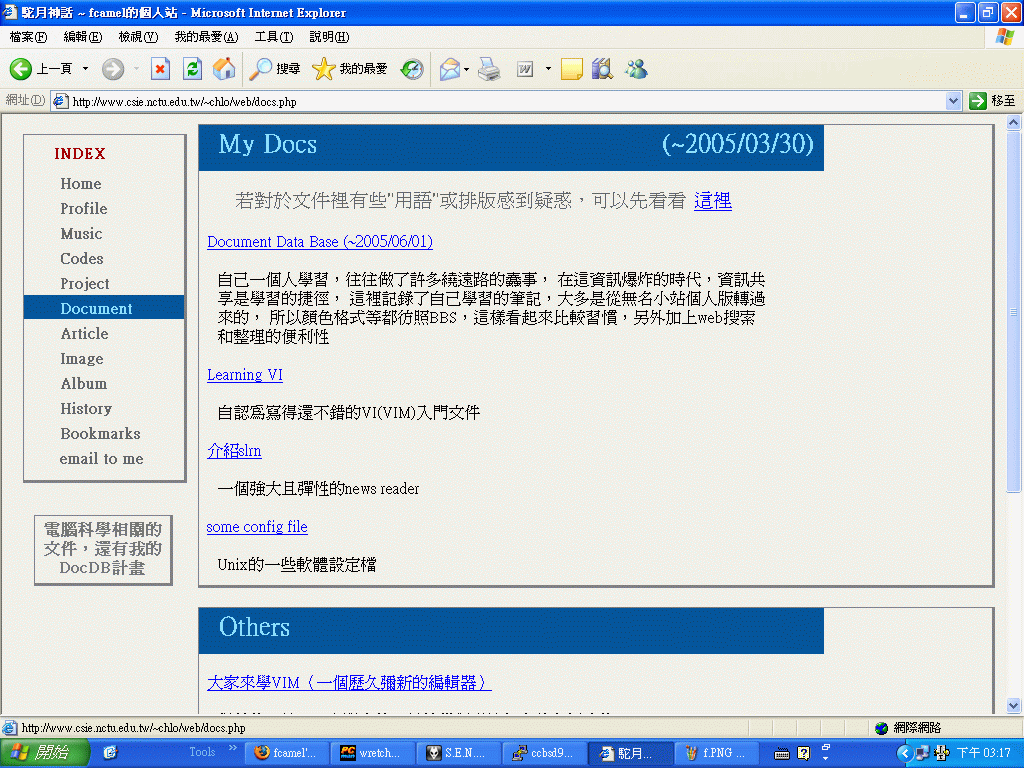Viewport: 1024px width, 768px height.
Task: Click the Stop loading icon
Action: tap(160, 69)
